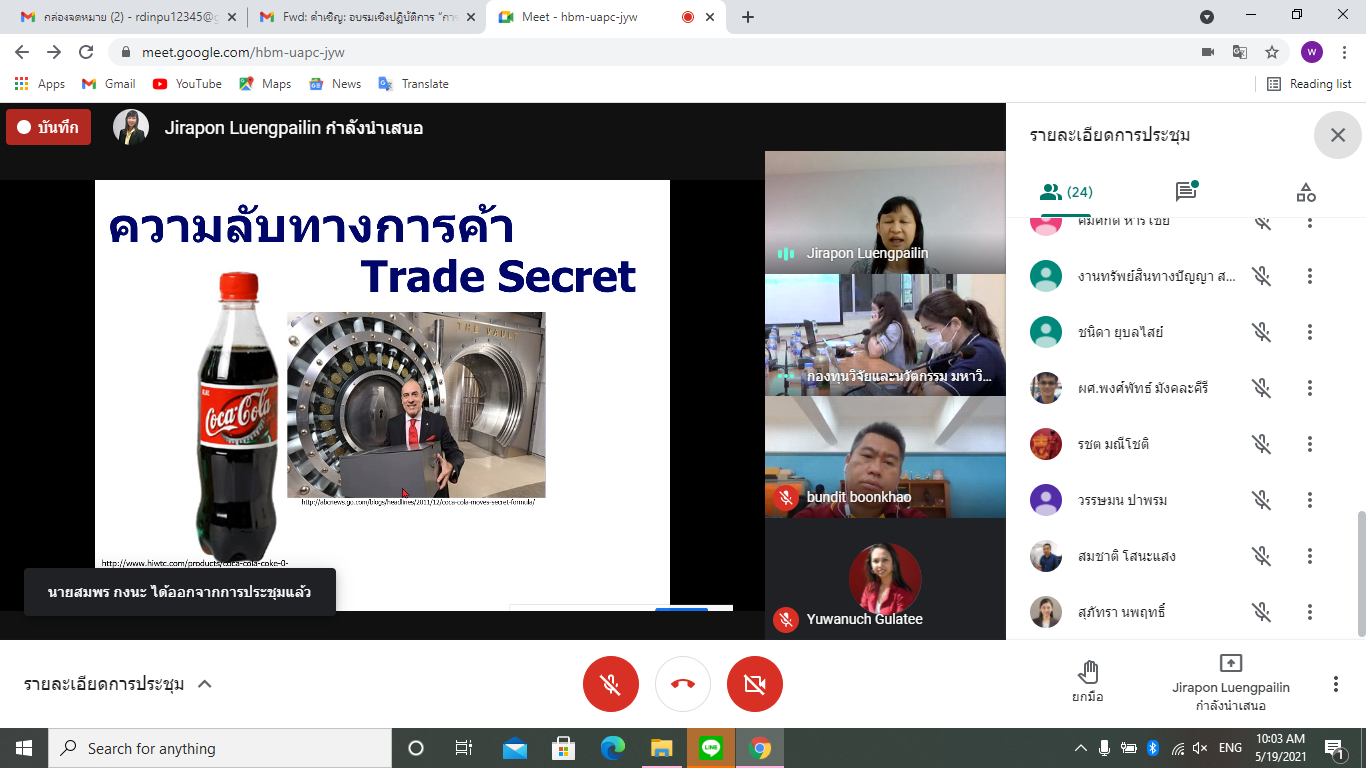1366x768 pixels.
Task: Open the Reading list
Action: pos(1309,84)
